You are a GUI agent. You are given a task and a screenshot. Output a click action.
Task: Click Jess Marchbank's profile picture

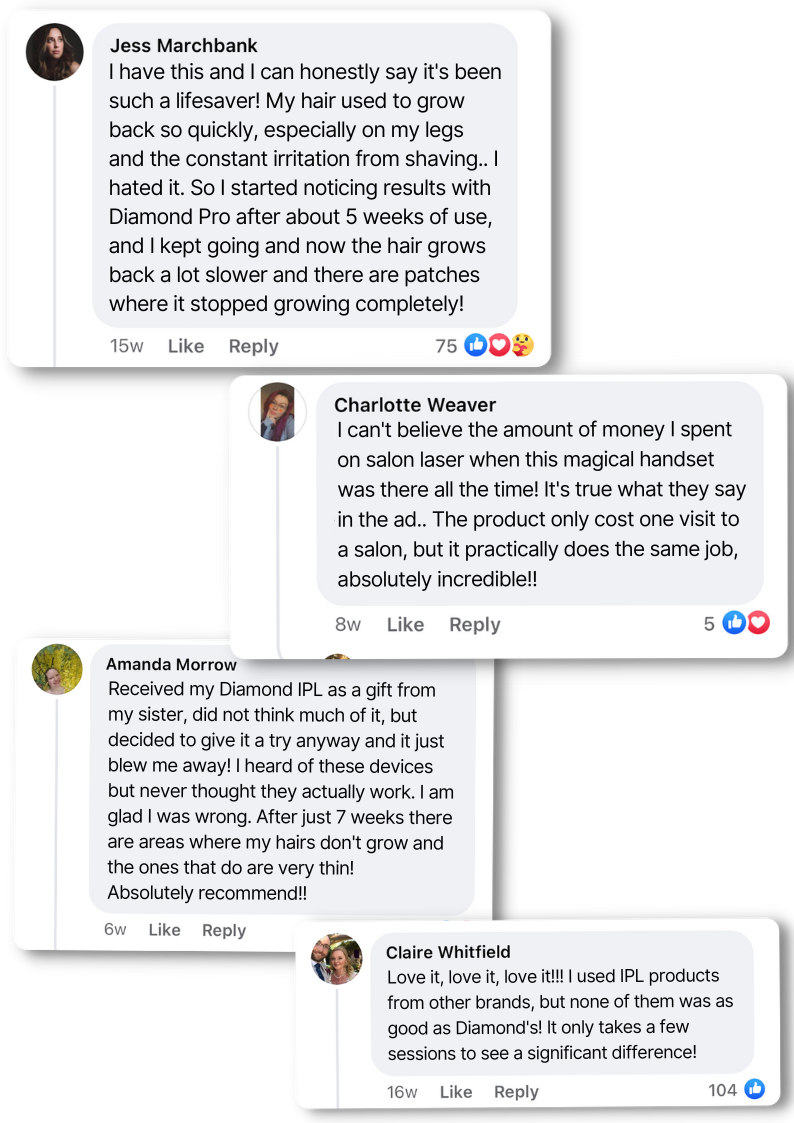(x=54, y=52)
